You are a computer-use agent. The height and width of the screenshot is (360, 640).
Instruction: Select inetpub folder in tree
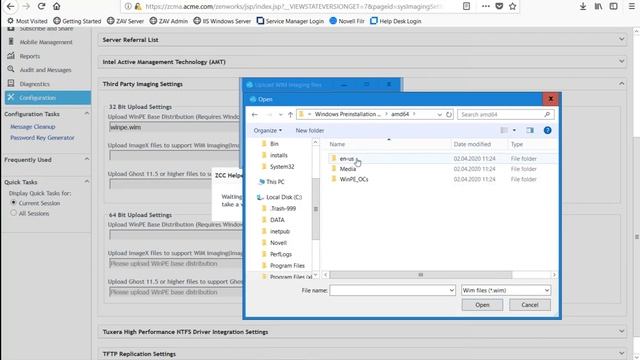point(280,231)
